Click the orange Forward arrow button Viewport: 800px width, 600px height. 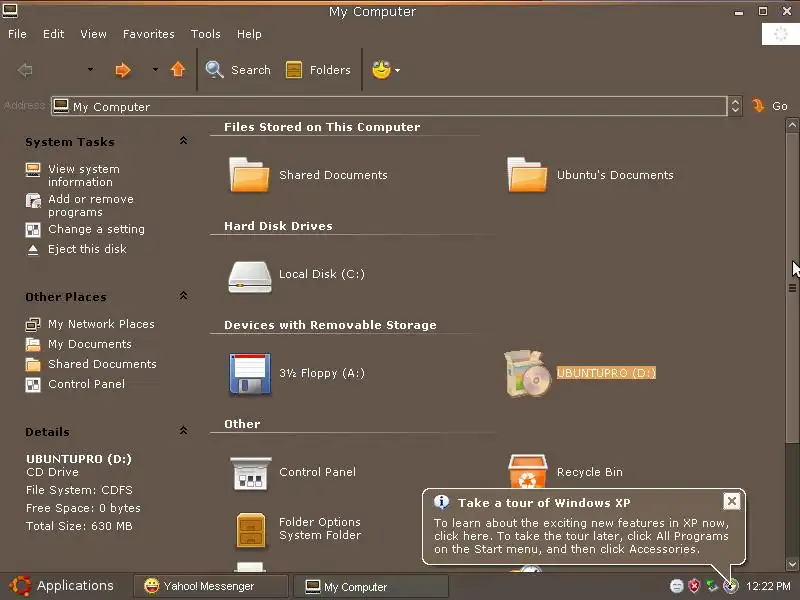122,70
